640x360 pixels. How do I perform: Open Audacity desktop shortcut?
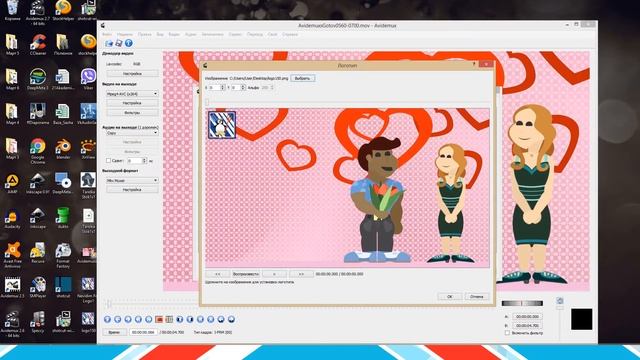[12, 218]
